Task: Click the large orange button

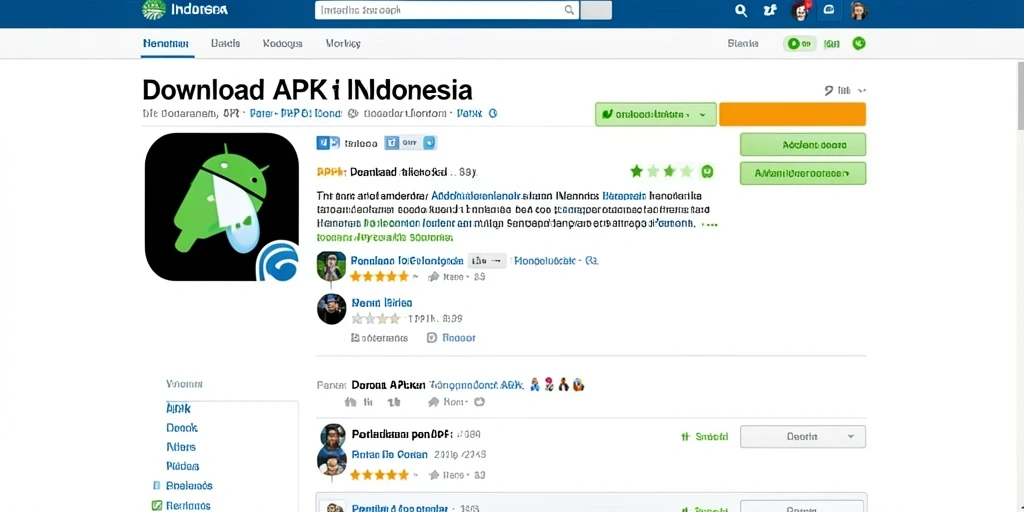Action: tap(792, 114)
